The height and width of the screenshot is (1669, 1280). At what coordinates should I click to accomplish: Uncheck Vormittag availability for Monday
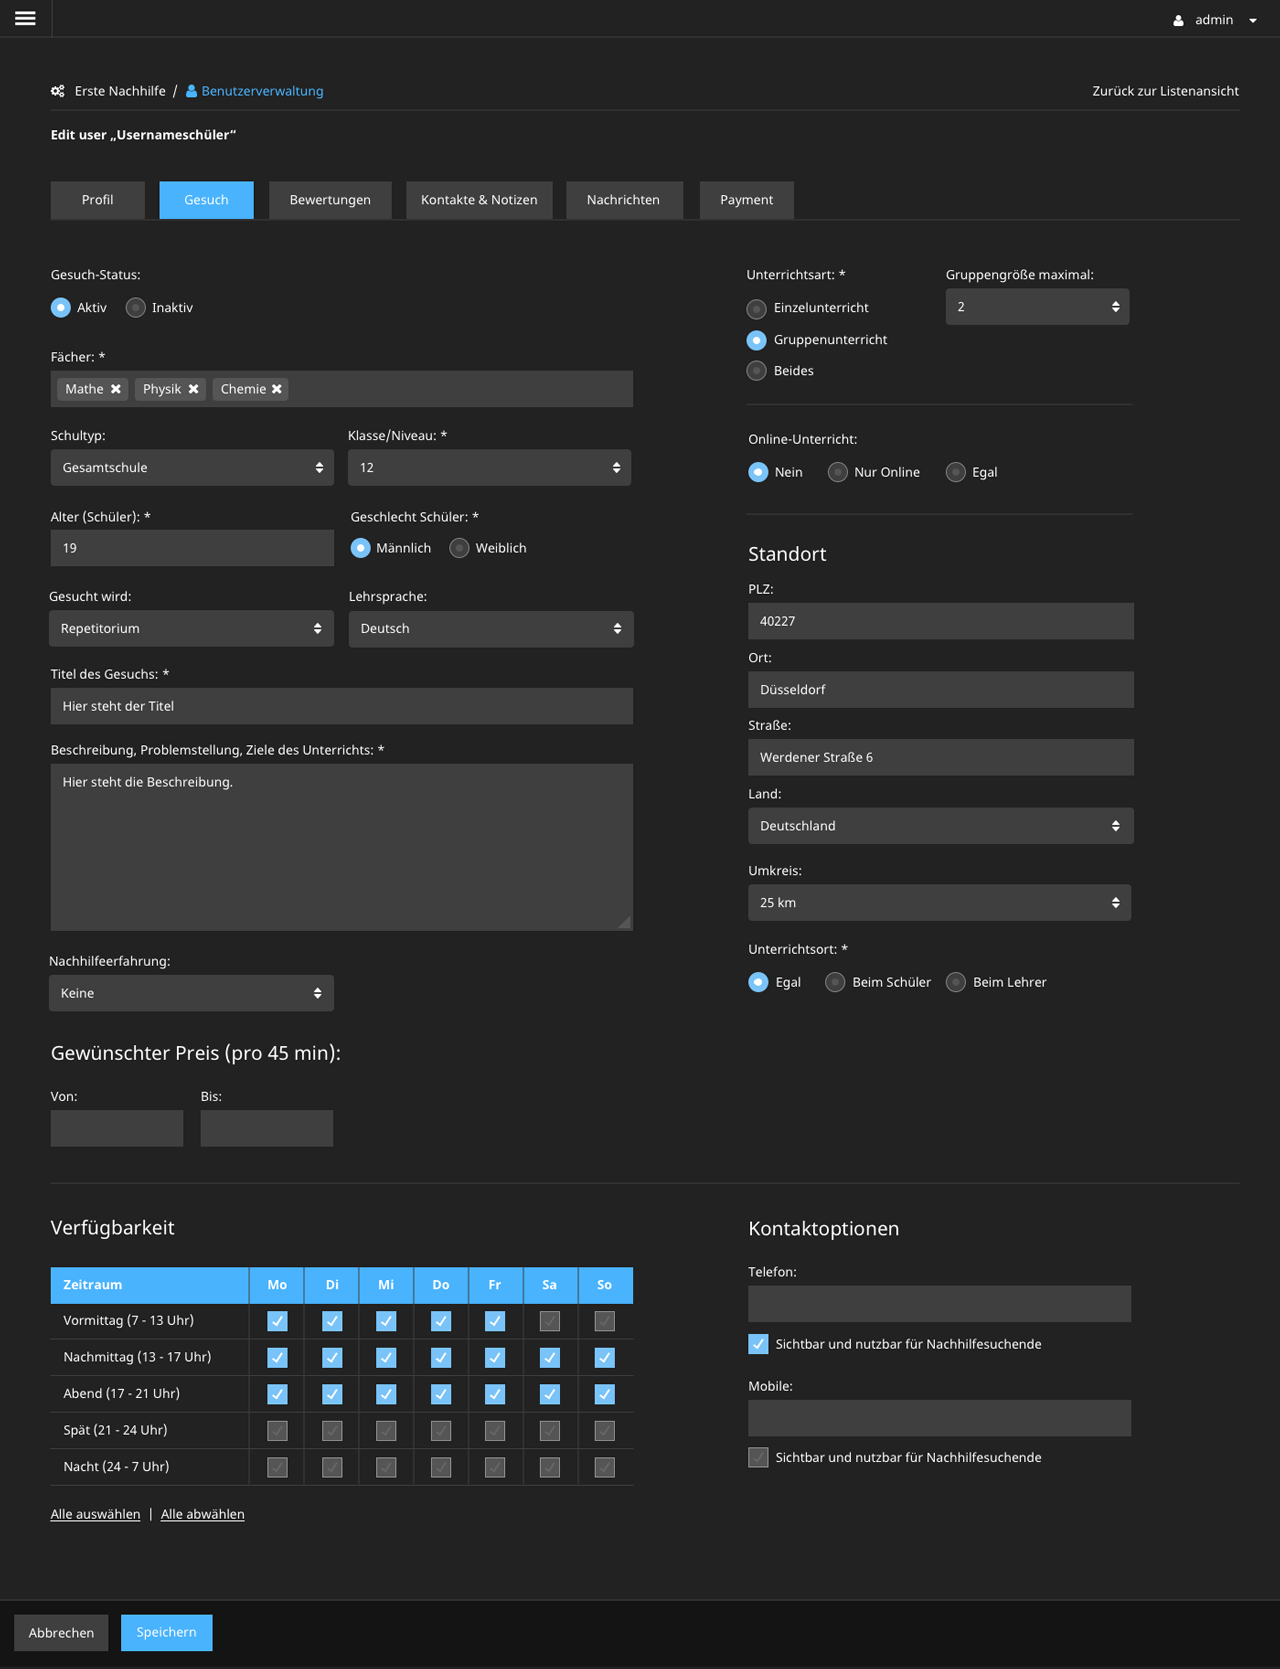[x=277, y=1321]
